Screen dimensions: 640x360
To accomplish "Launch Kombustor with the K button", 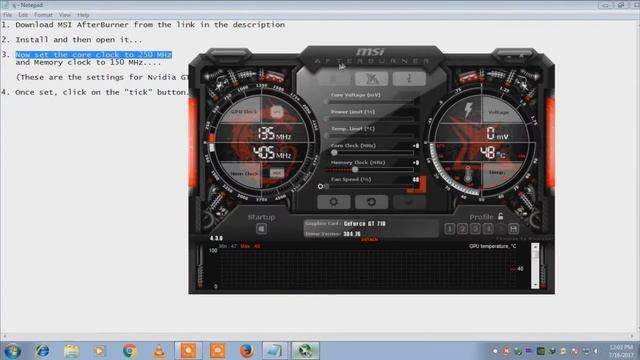I will tap(333, 79).
